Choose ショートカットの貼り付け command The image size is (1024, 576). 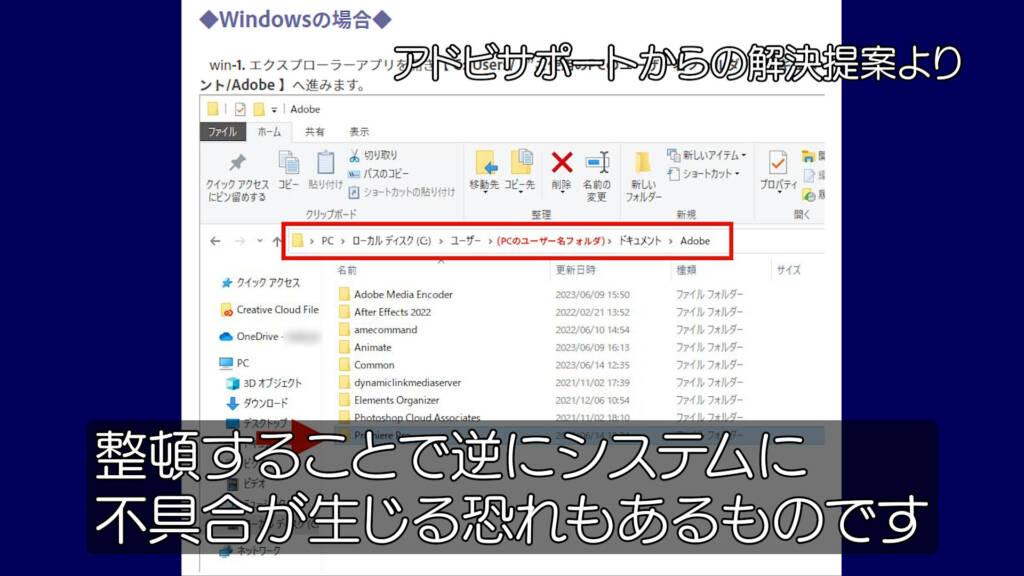pos(402,192)
